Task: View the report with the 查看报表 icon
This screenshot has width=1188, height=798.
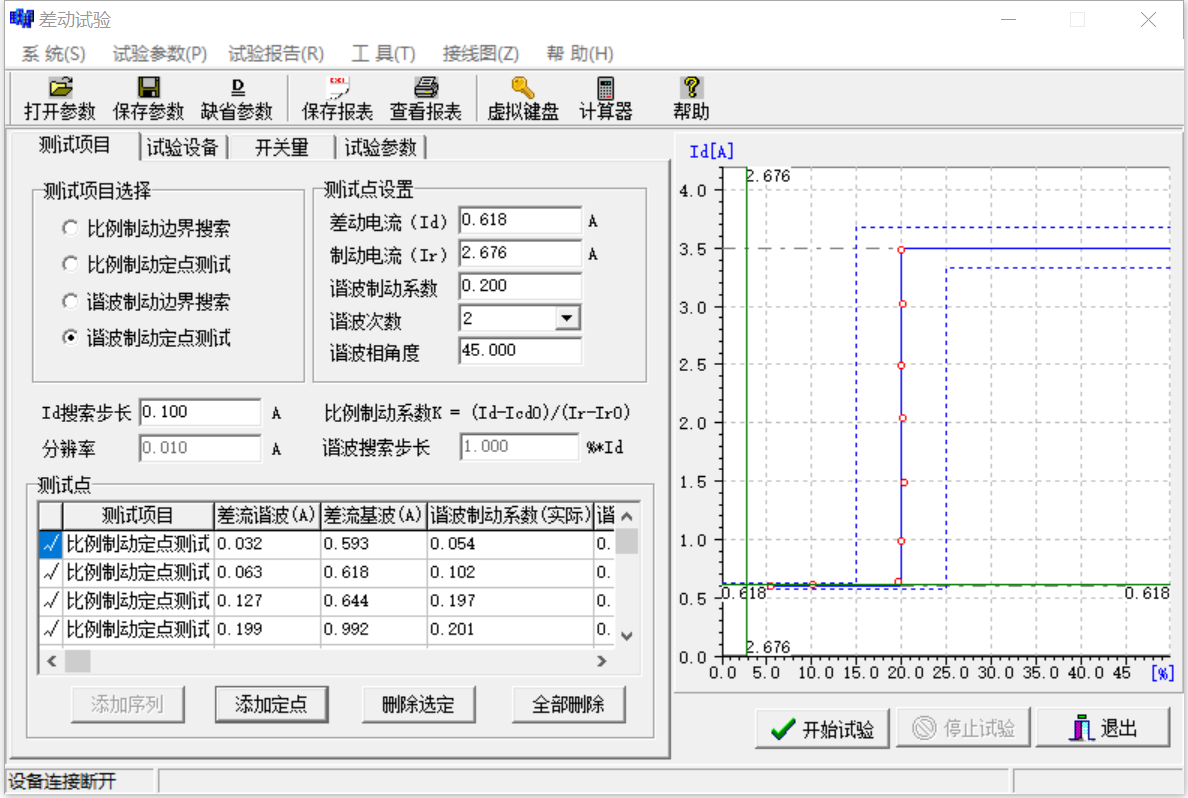Action: pyautogui.click(x=425, y=98)
